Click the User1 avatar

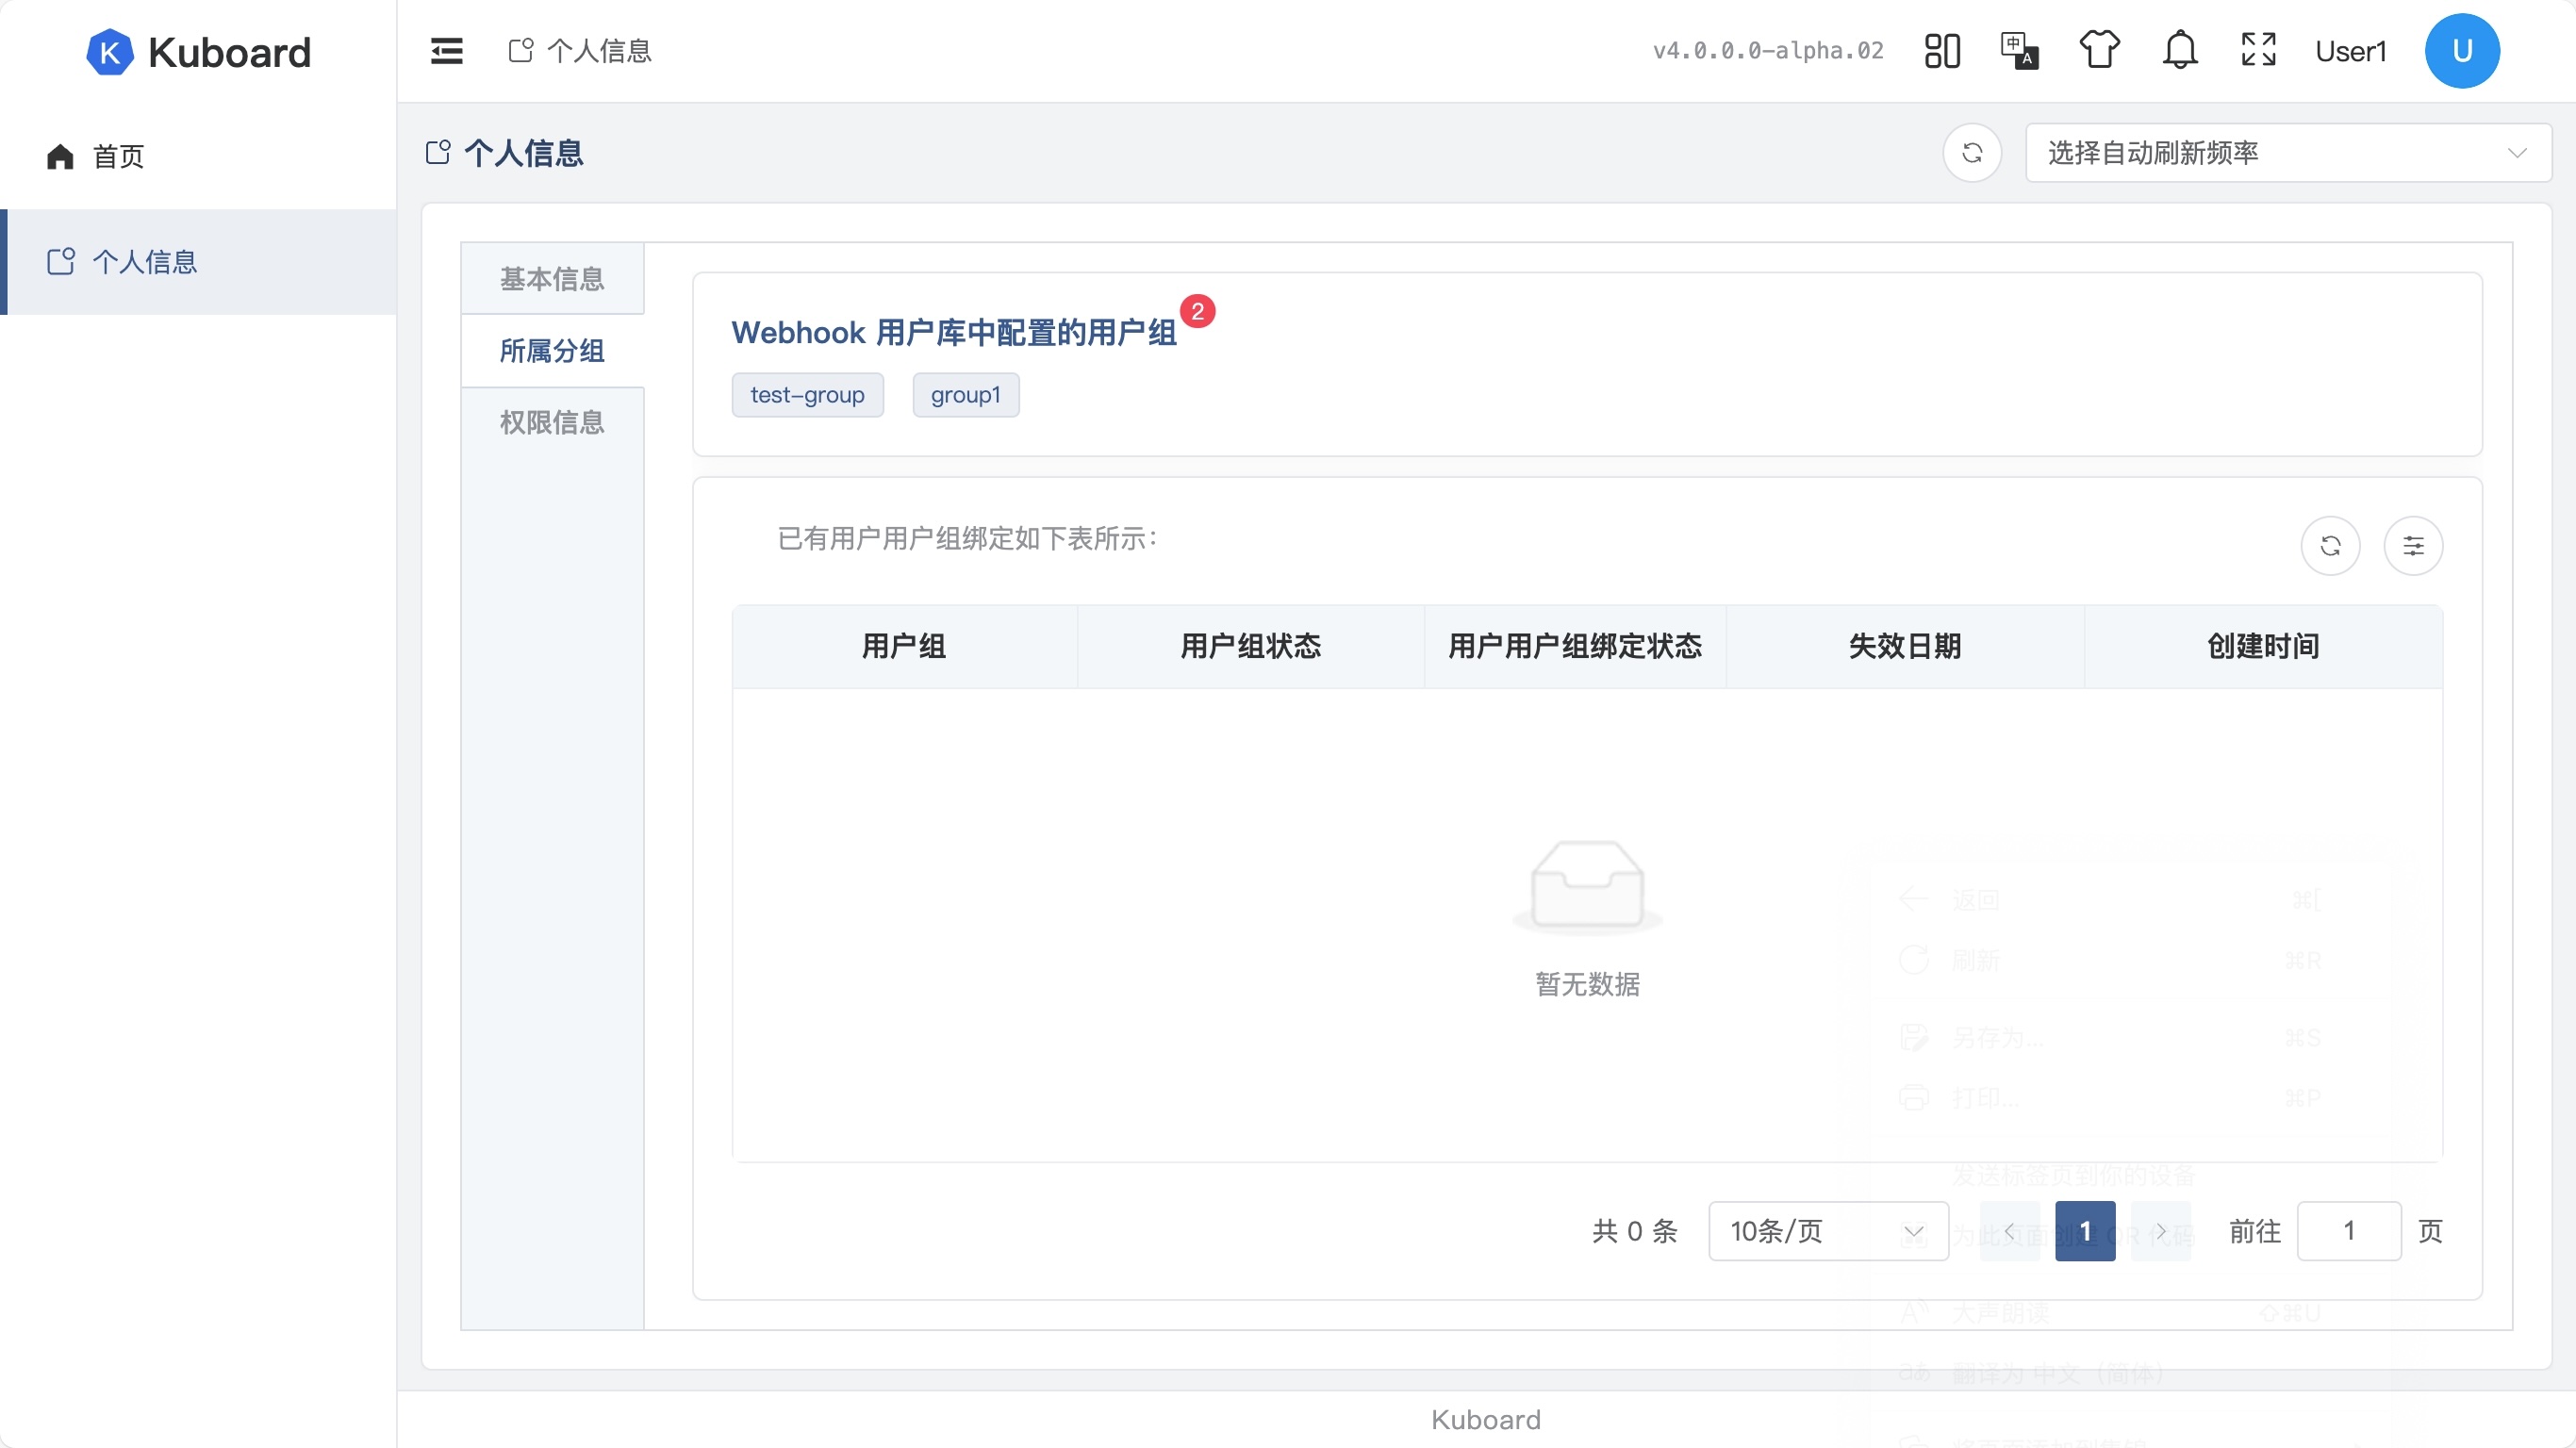click(x=2461, y=51)
